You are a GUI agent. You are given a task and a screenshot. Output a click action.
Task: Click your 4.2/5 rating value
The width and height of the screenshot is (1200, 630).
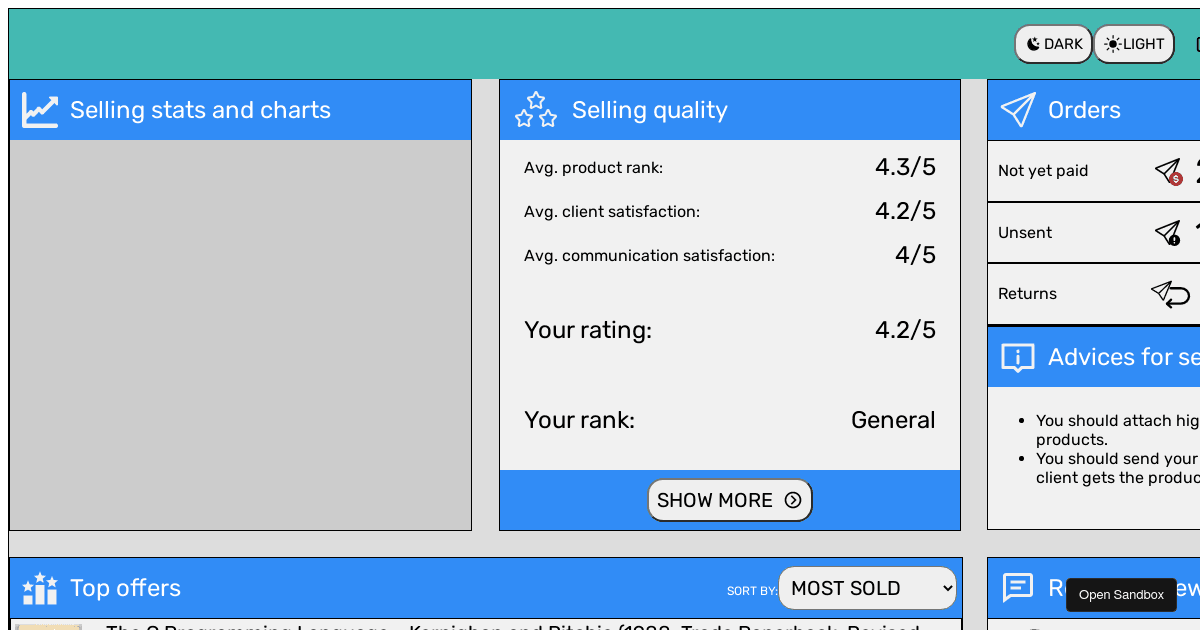pyautogui.click(x=905, y=330)
